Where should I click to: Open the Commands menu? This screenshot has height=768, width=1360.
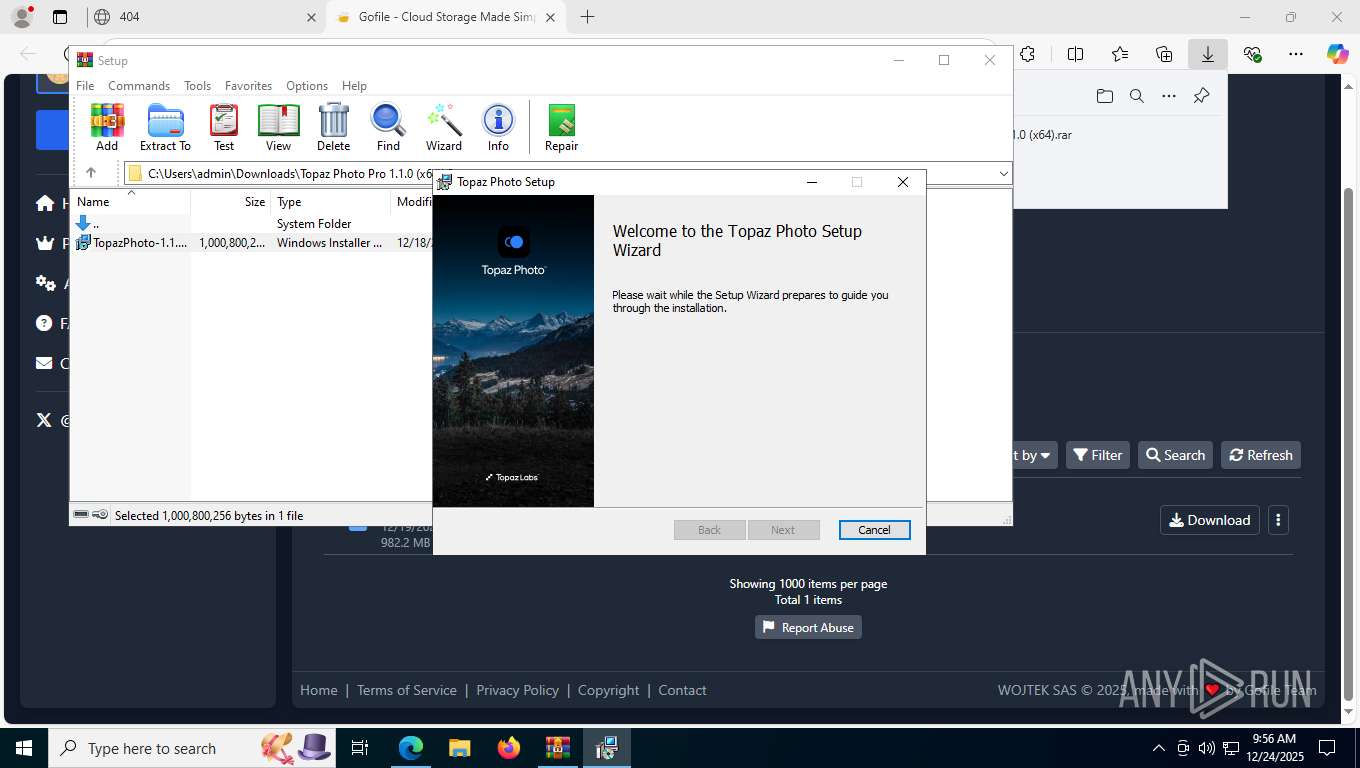tap(139, 86)
